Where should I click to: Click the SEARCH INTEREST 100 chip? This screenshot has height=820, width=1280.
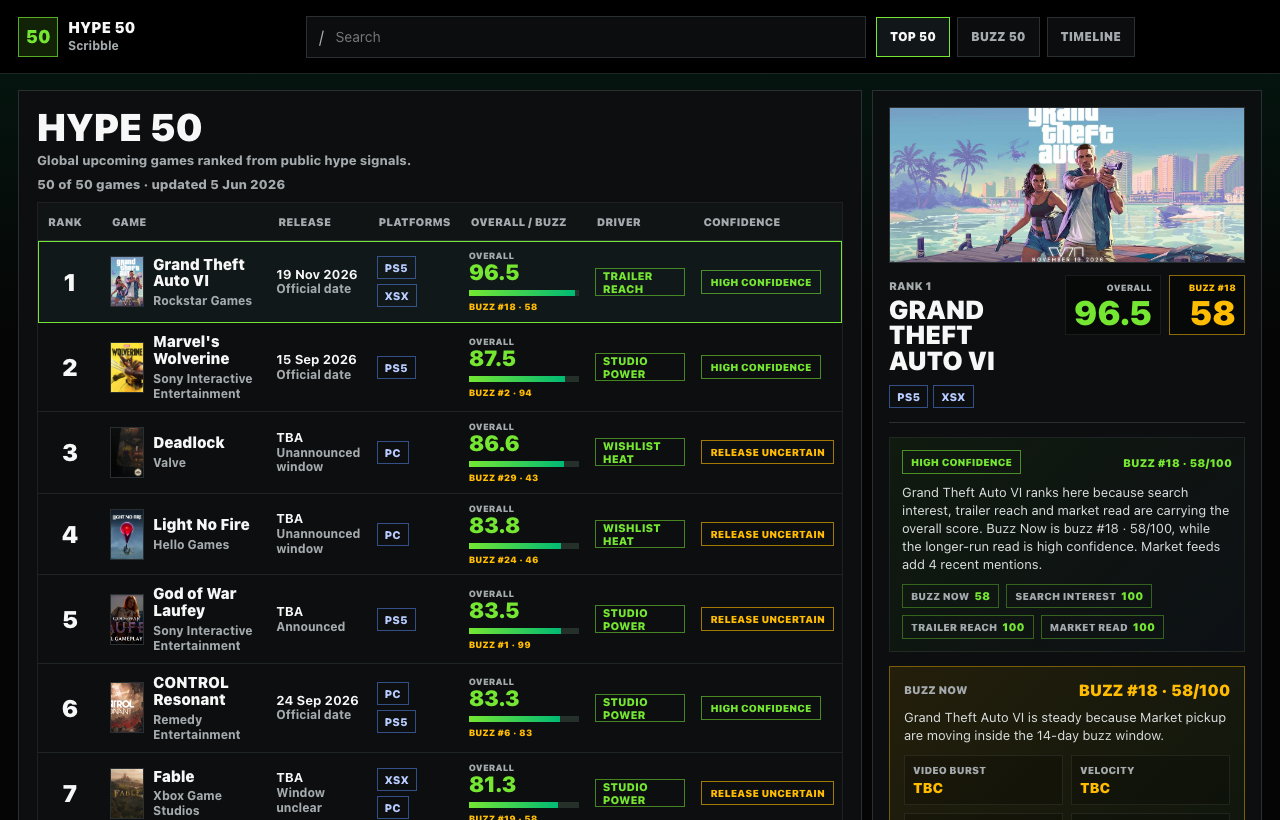1079,596
